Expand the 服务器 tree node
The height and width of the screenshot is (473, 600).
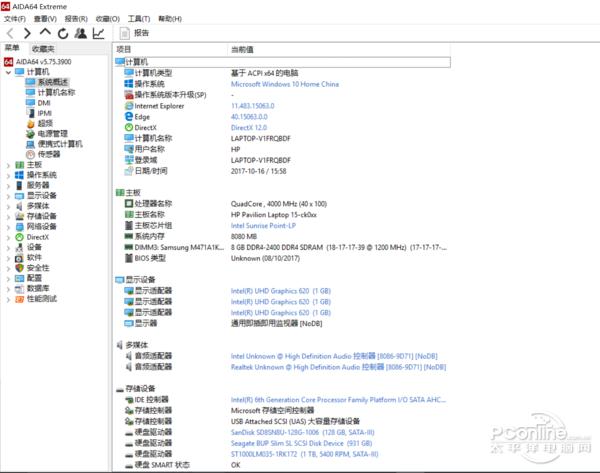tap(8, 186)
